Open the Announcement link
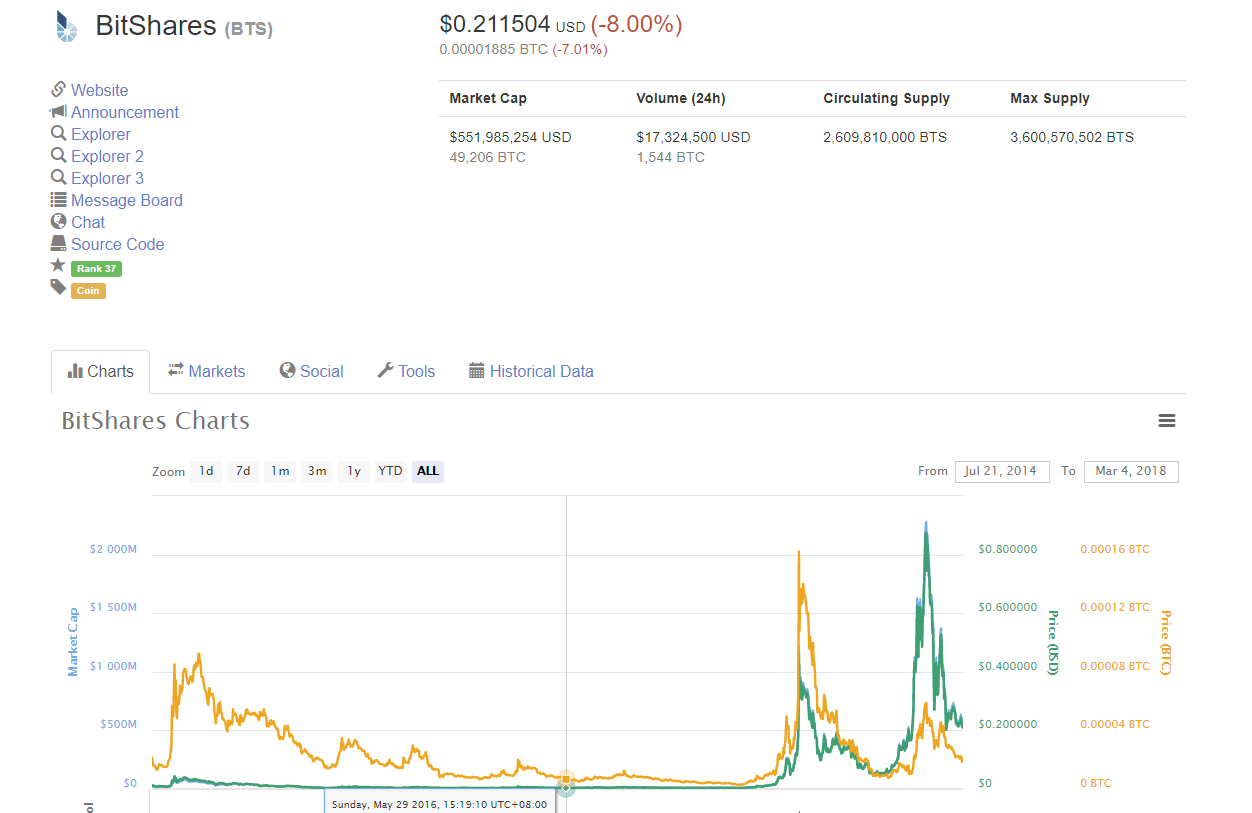The width and height of the screenshot is (1252, 813). (x=125, y=112)
